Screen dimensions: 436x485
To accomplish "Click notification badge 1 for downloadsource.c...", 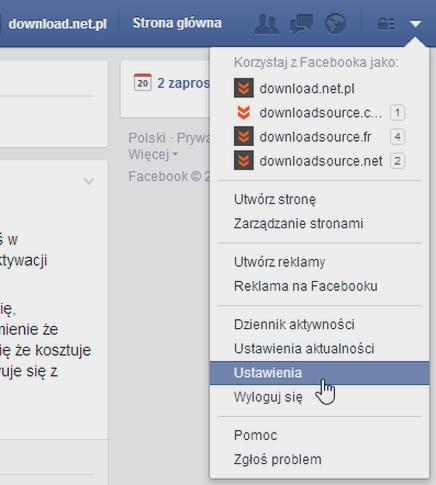I will pyautogui.click(x=397, y=113).
